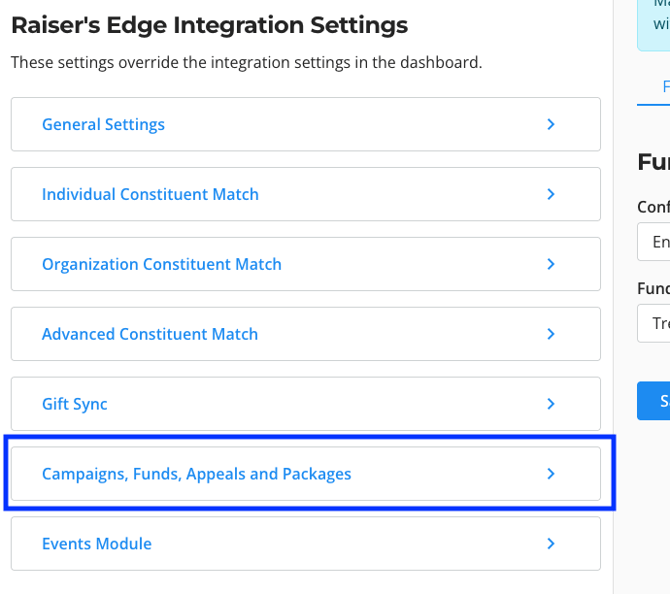Image resolution: width=670 pixels, height=594 pixels.
Task: Click the field starting with "En" on right
Action: point(655,242)
